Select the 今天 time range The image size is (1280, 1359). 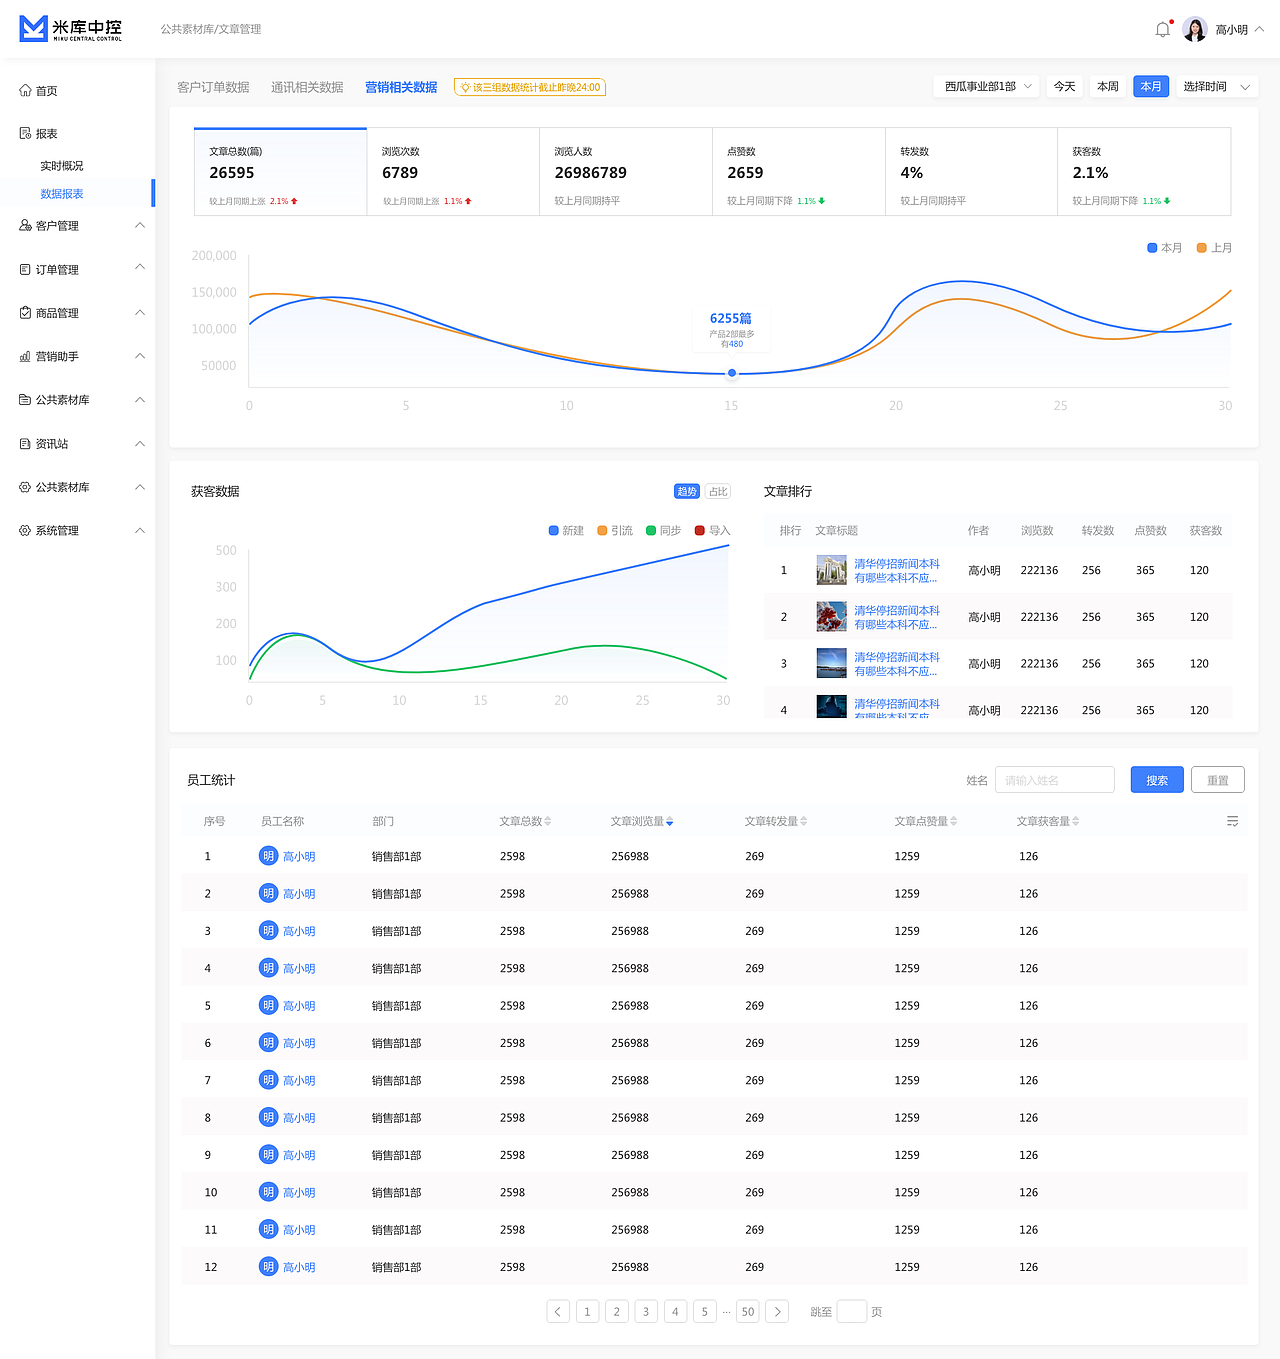tap(1065, 87)
